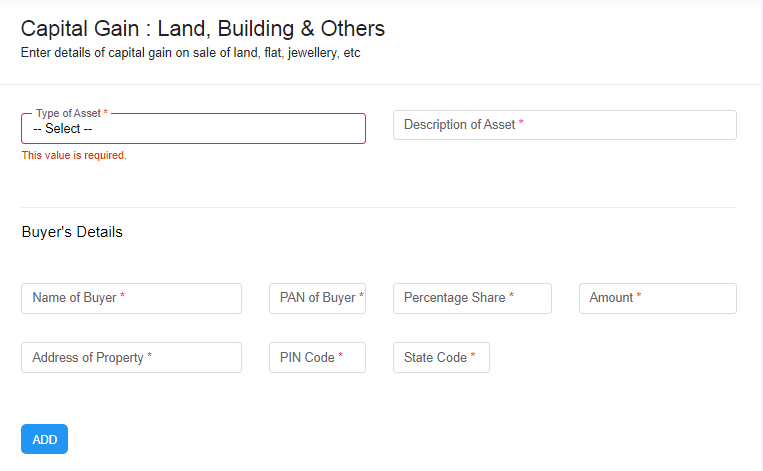Screen dimensions: 763x471
Task: Click the "-- Select --" placeholder text
Action: [x=62, y=129]
